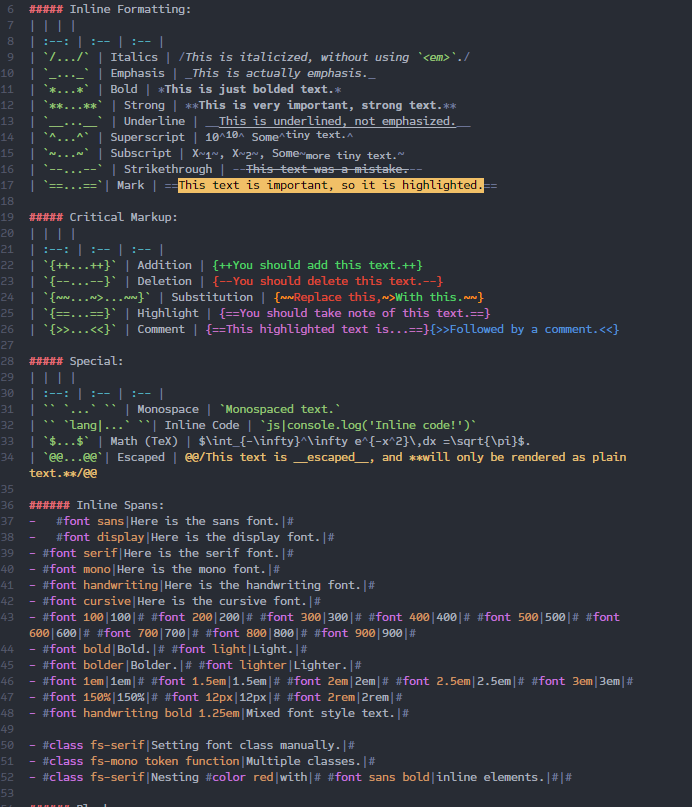Click line number 35 in the gutter
692x807 pixels.
pyautogui.click(x=7, y=489)
